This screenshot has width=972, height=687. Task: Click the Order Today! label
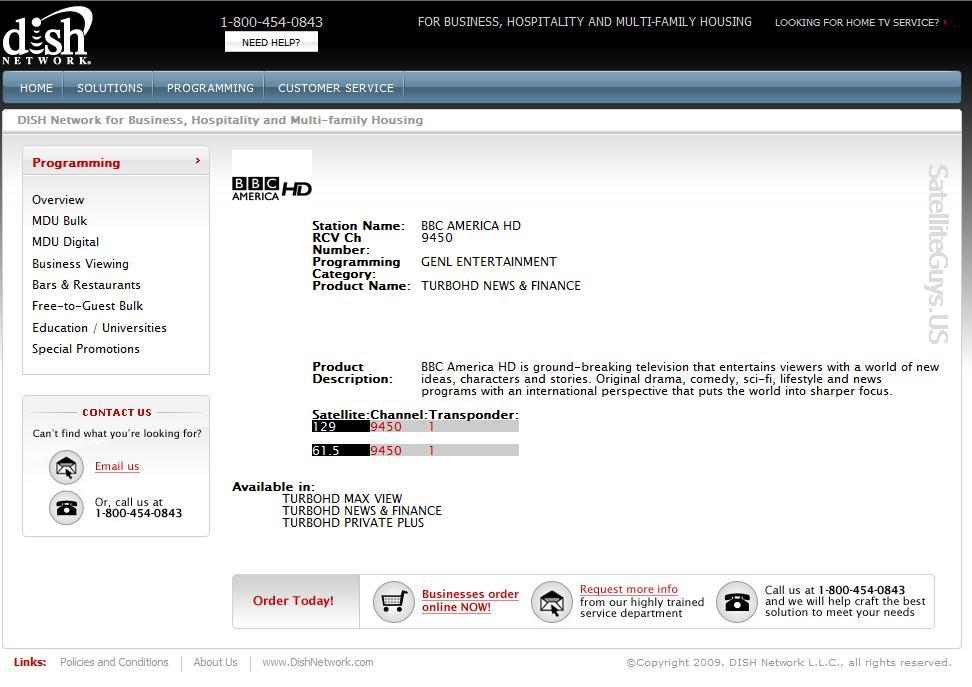point(293,601)
